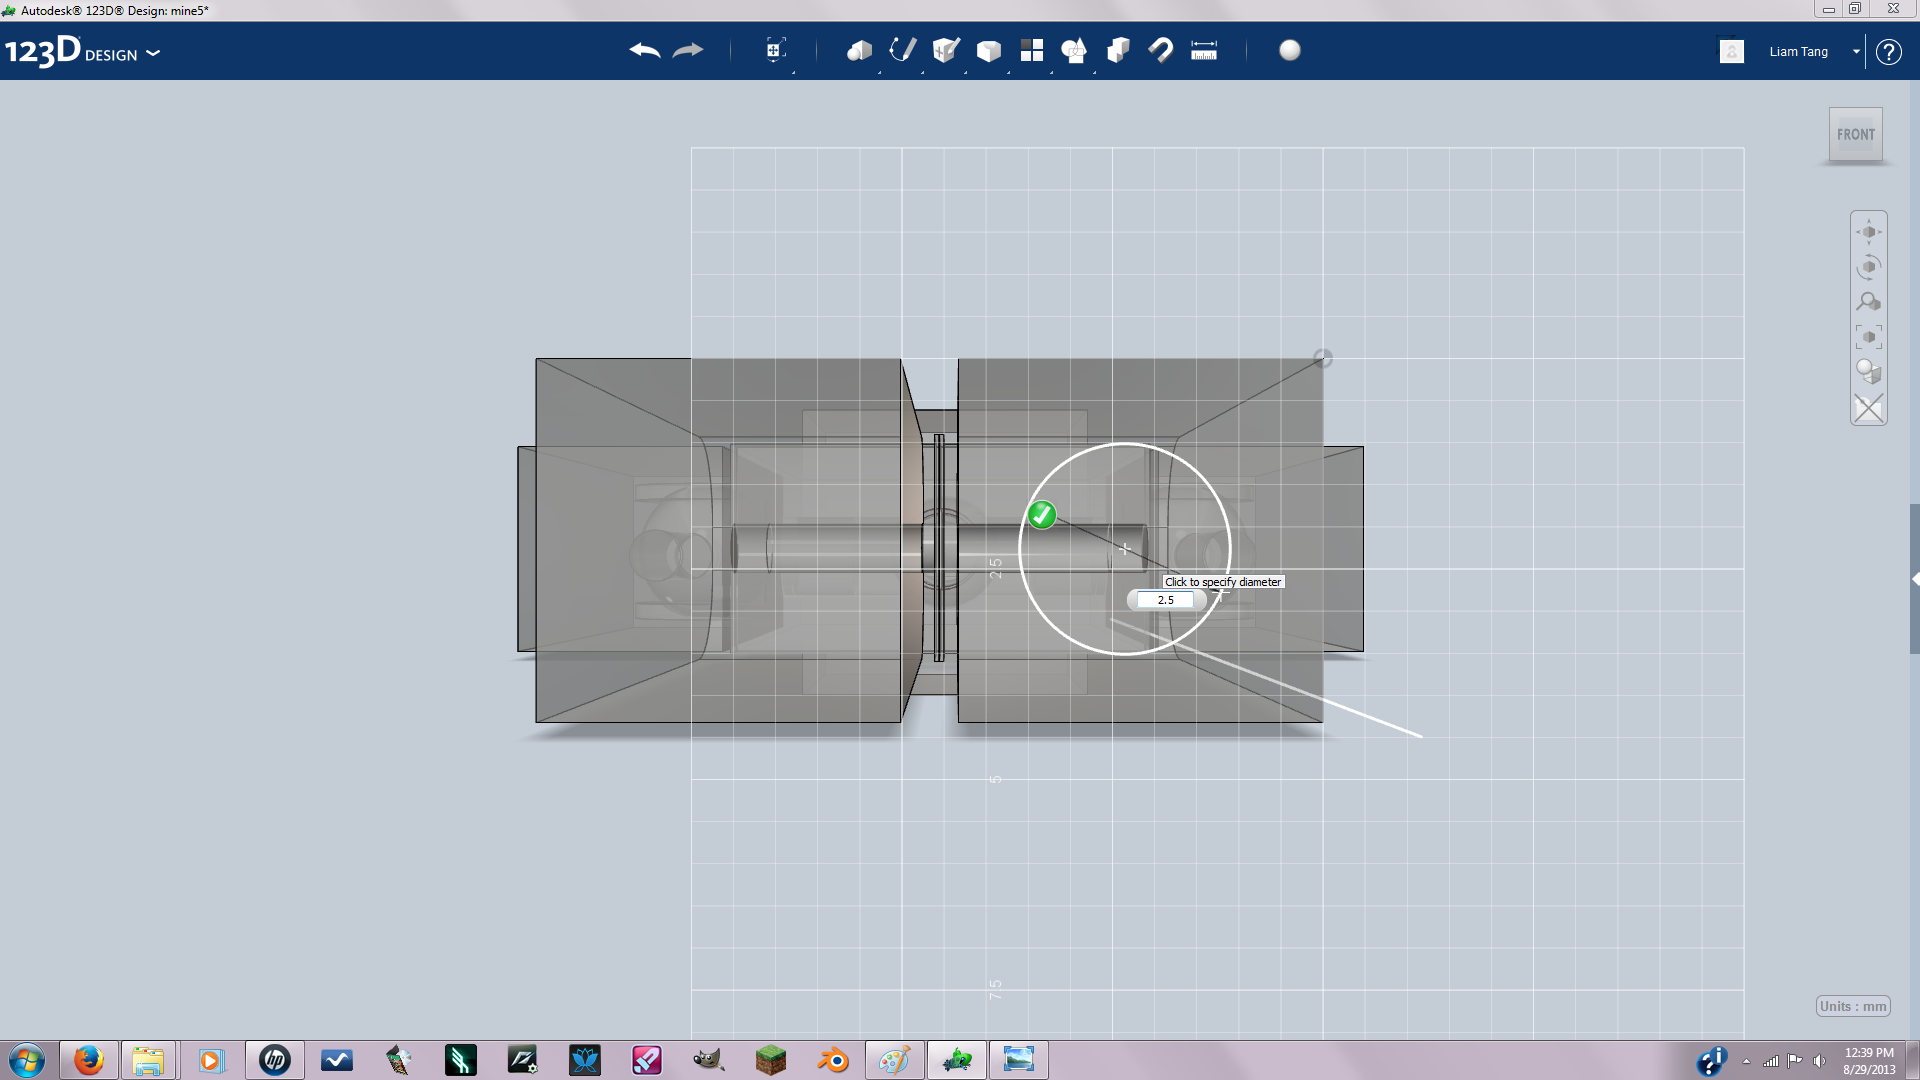Open GIMP from the taskbar
This screenshot has height=1080, width=1920.
click(x=709, y=1060)
